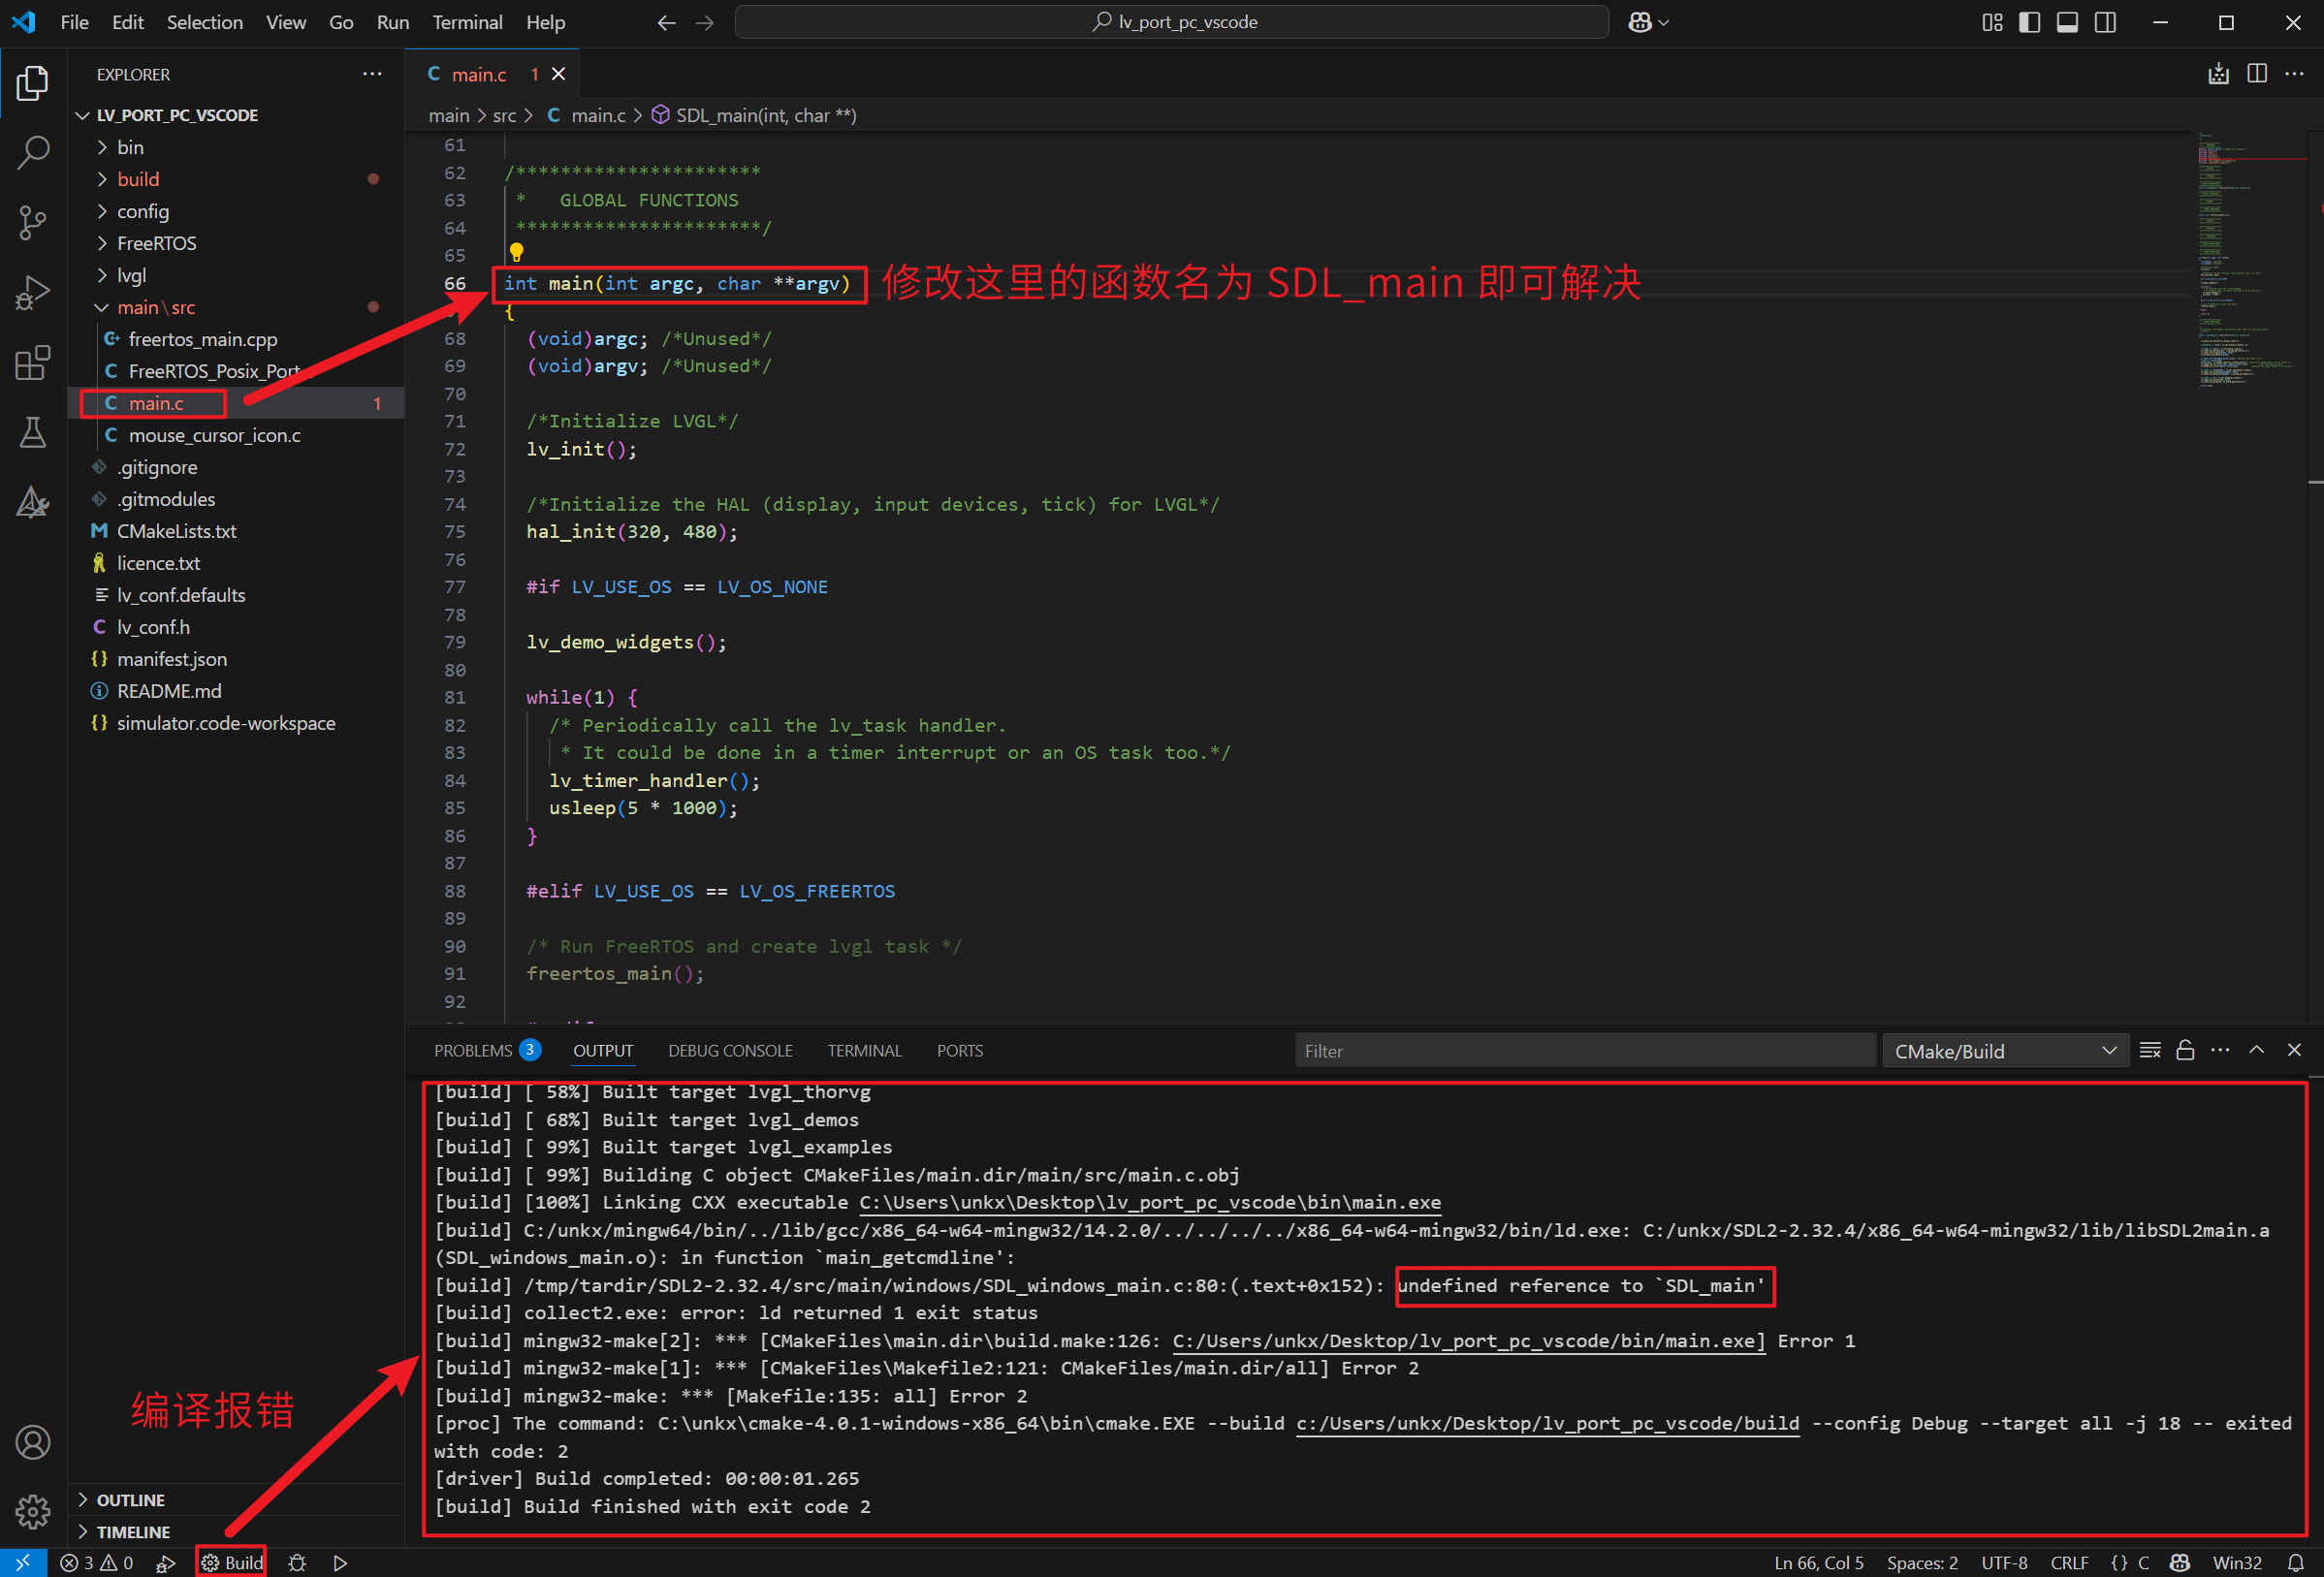
Task: Switch to the TERMINAL panel tab
Action: pyautogui.click(x=864, y=1050)
